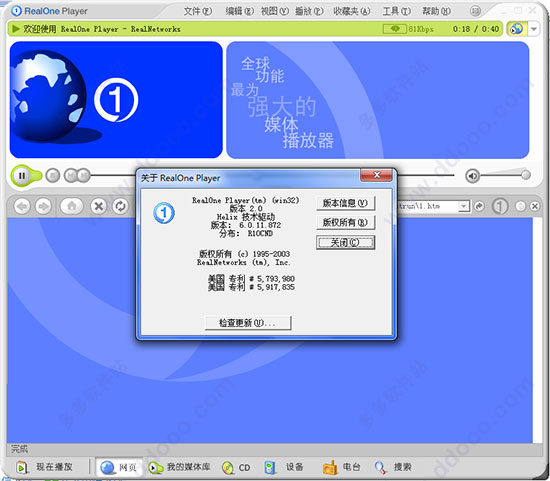Adjust the volume slider knob
This screenshot has width=550, height=481.
coord(525,174)
